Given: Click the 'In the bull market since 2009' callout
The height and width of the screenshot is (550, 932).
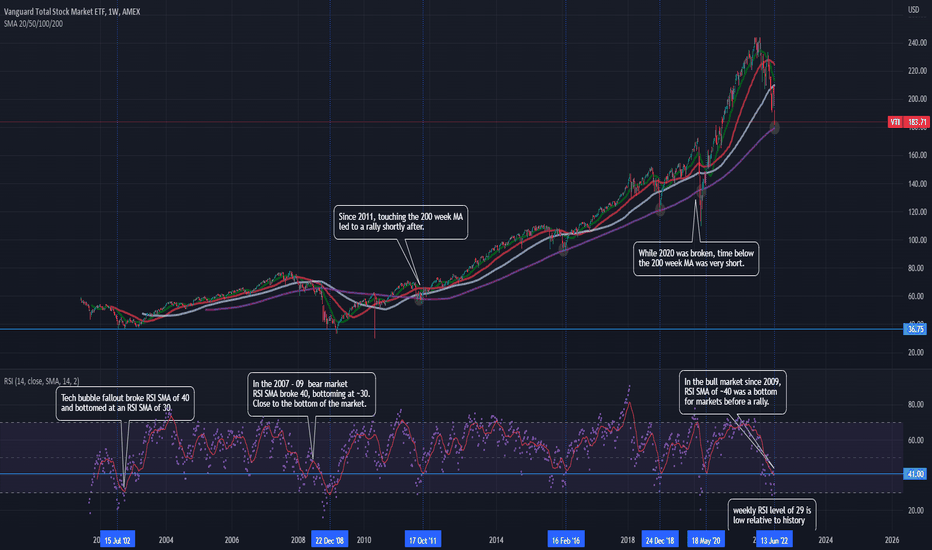Looking at the screenshot, I should point(733,392).
